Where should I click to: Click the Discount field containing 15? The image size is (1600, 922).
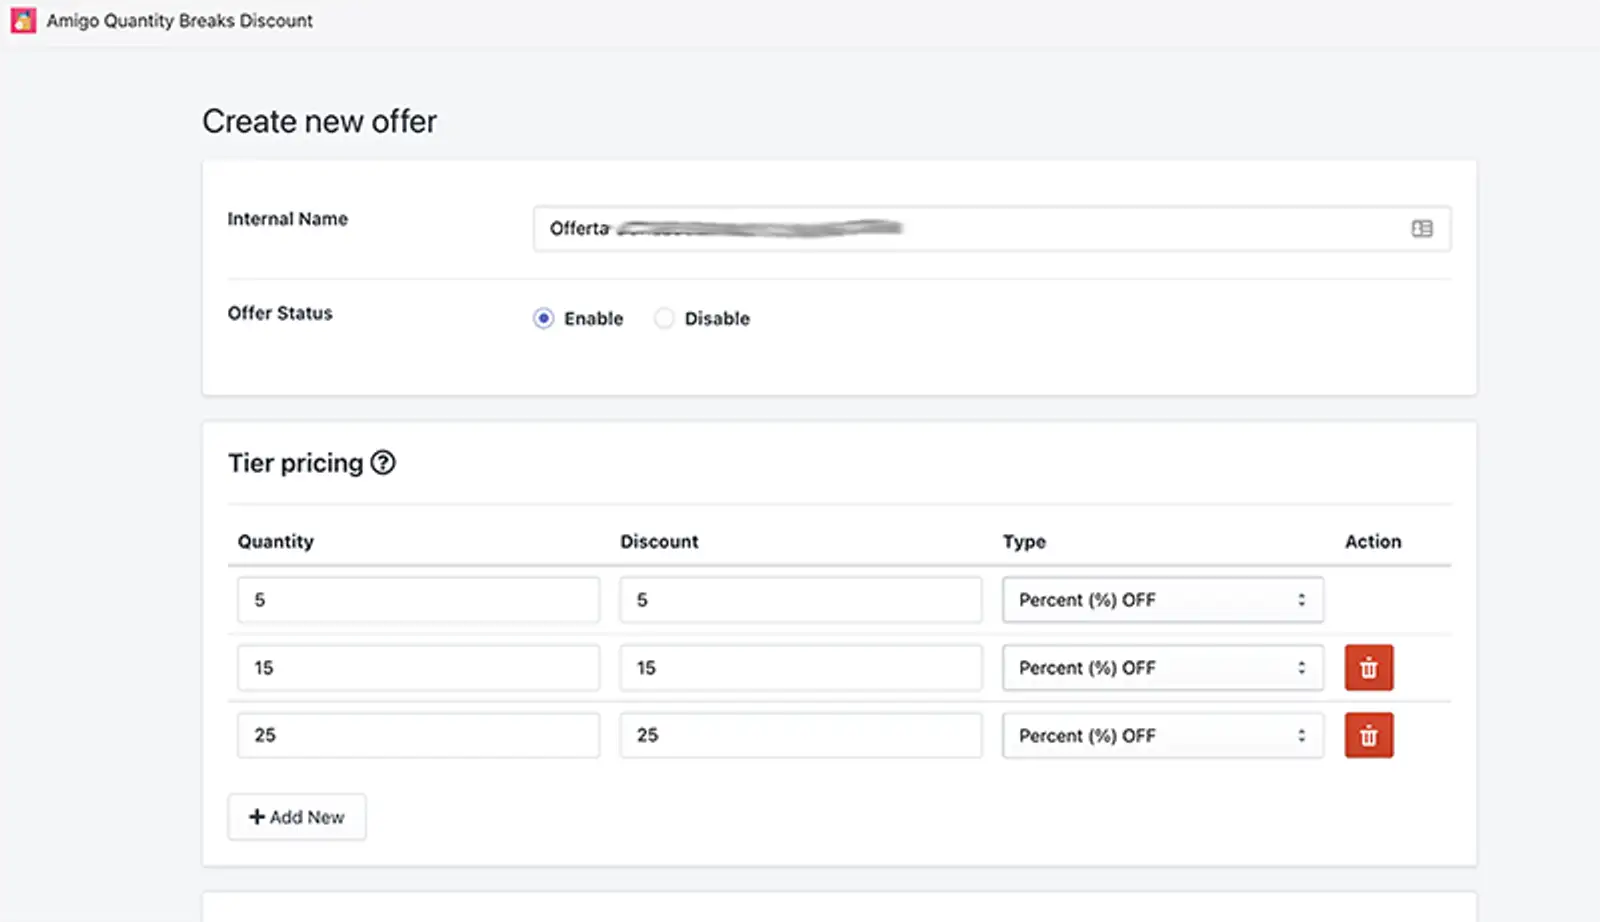(x=800, y=668)
